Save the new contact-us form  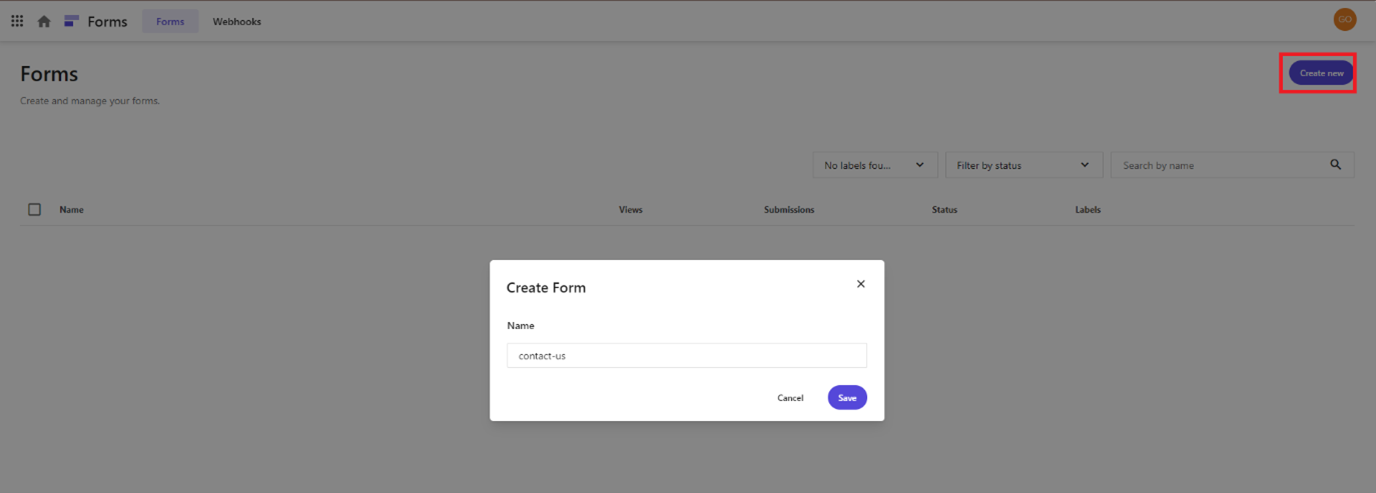[847, 398]
